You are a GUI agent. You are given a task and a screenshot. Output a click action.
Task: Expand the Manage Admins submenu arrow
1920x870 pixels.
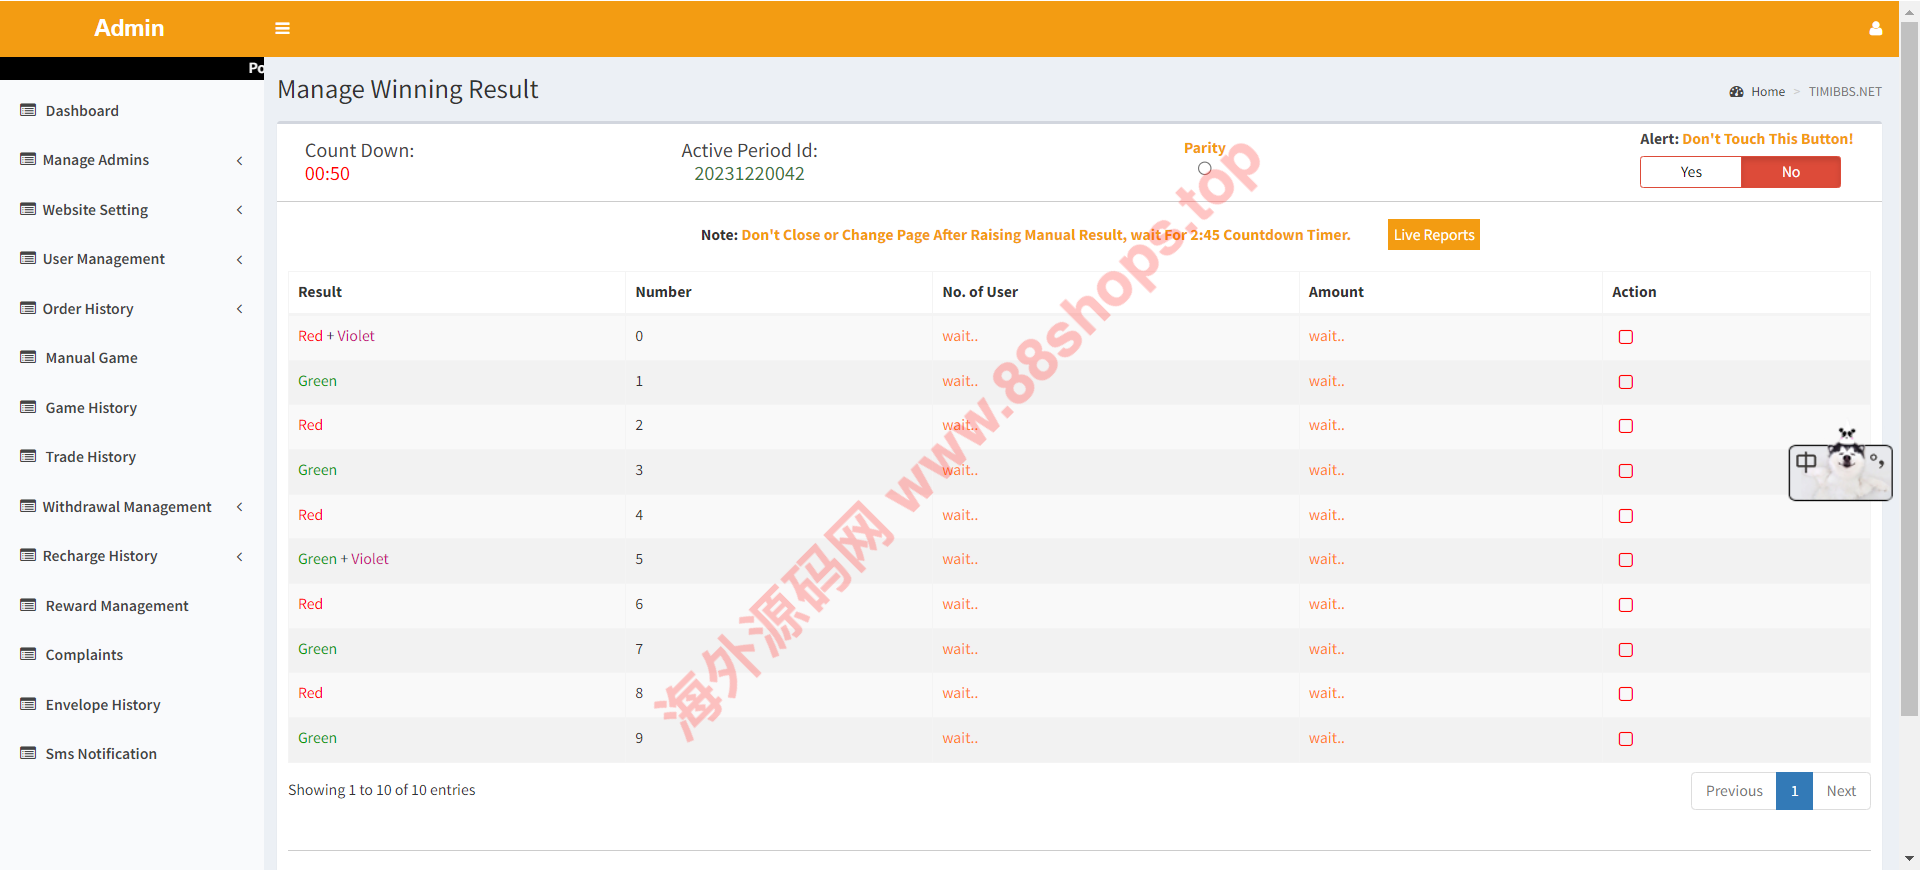pos(240,160)
